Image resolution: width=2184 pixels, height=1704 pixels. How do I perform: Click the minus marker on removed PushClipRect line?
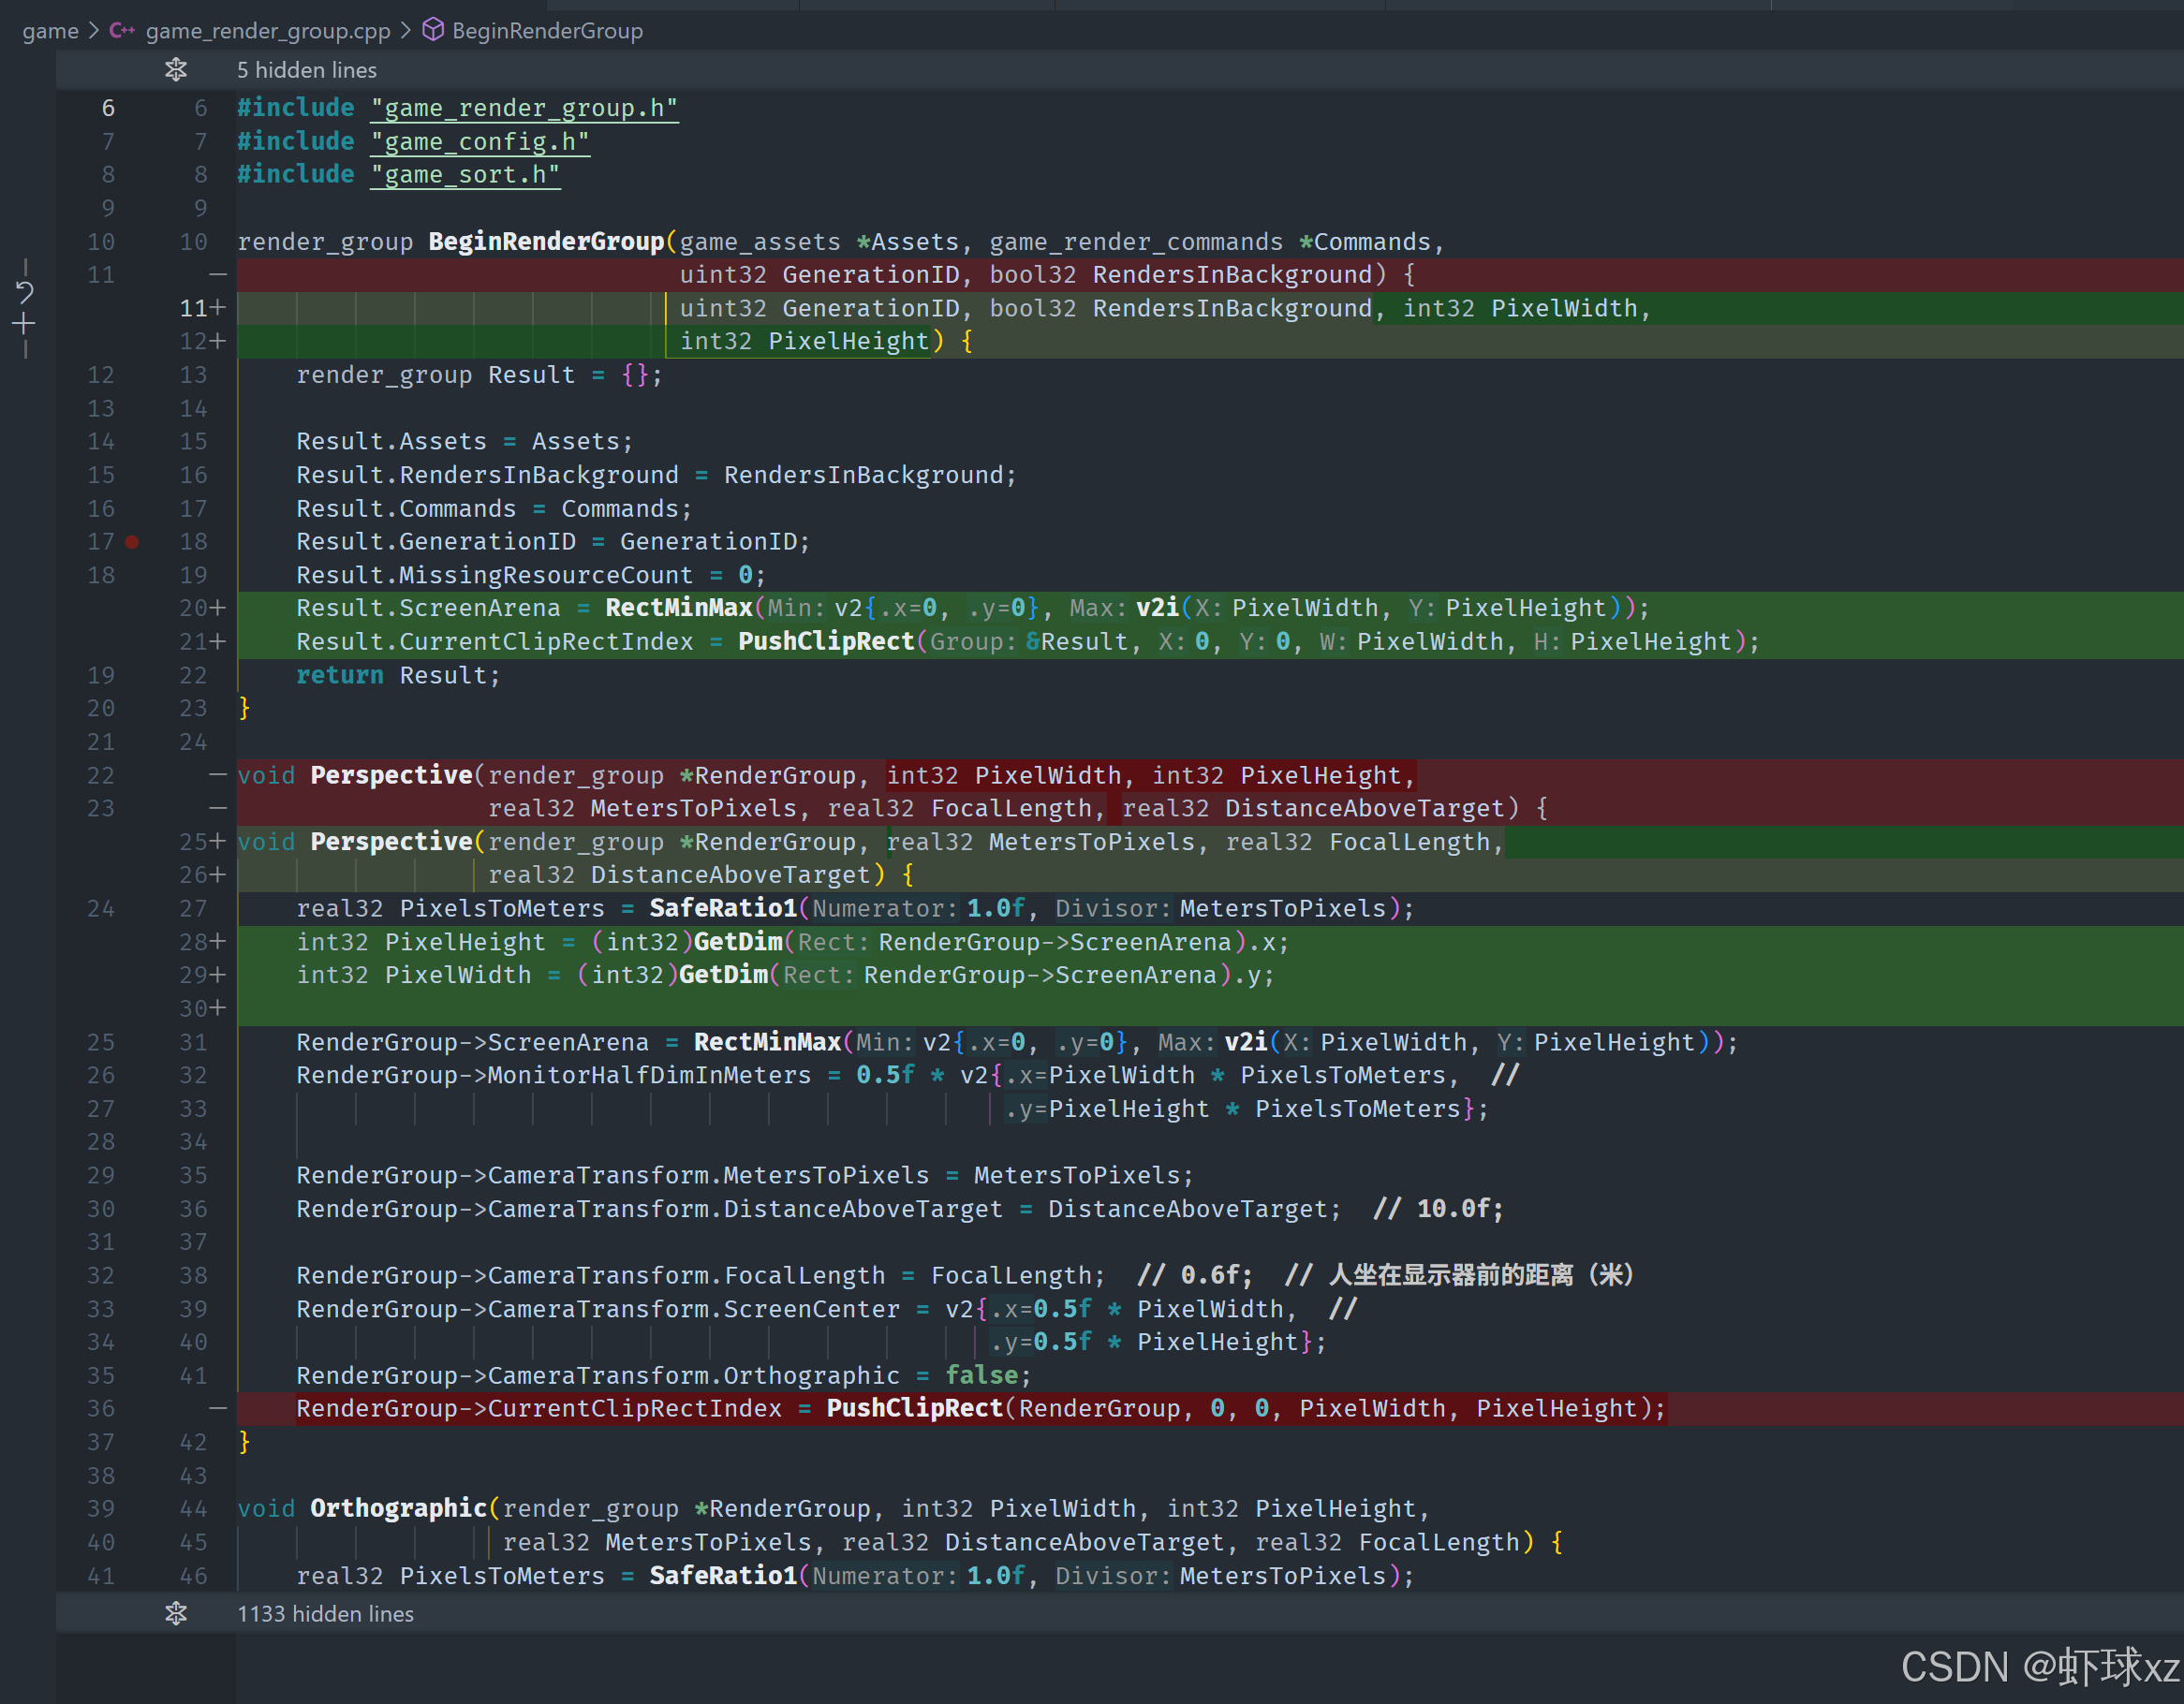(218, 1408)
